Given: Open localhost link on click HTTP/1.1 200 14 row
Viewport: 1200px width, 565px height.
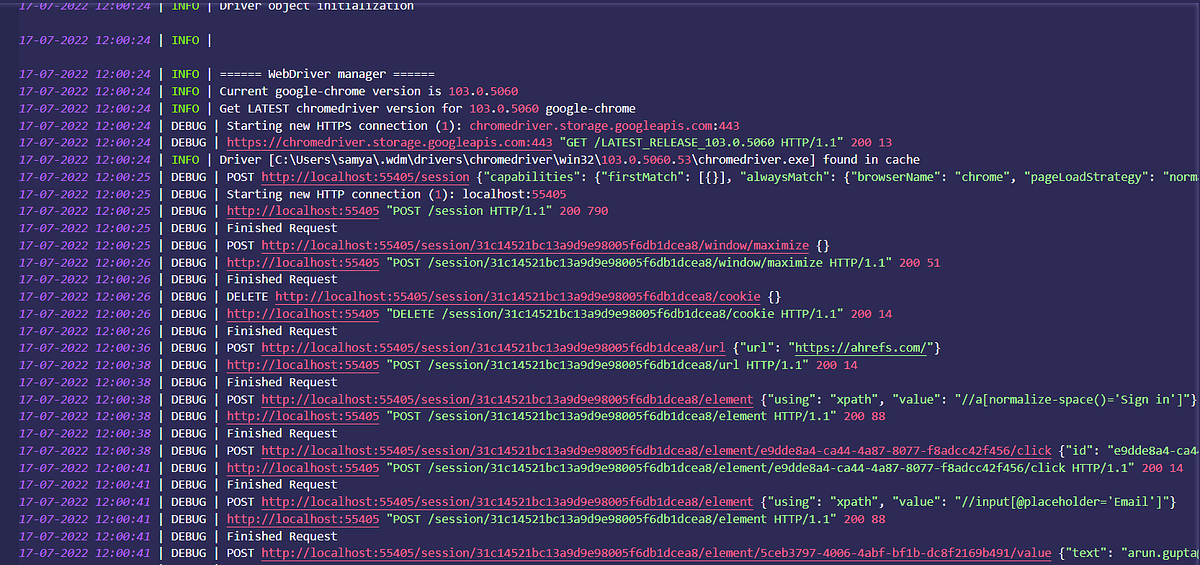Looking at the screenshot, I should coord(303,467).
